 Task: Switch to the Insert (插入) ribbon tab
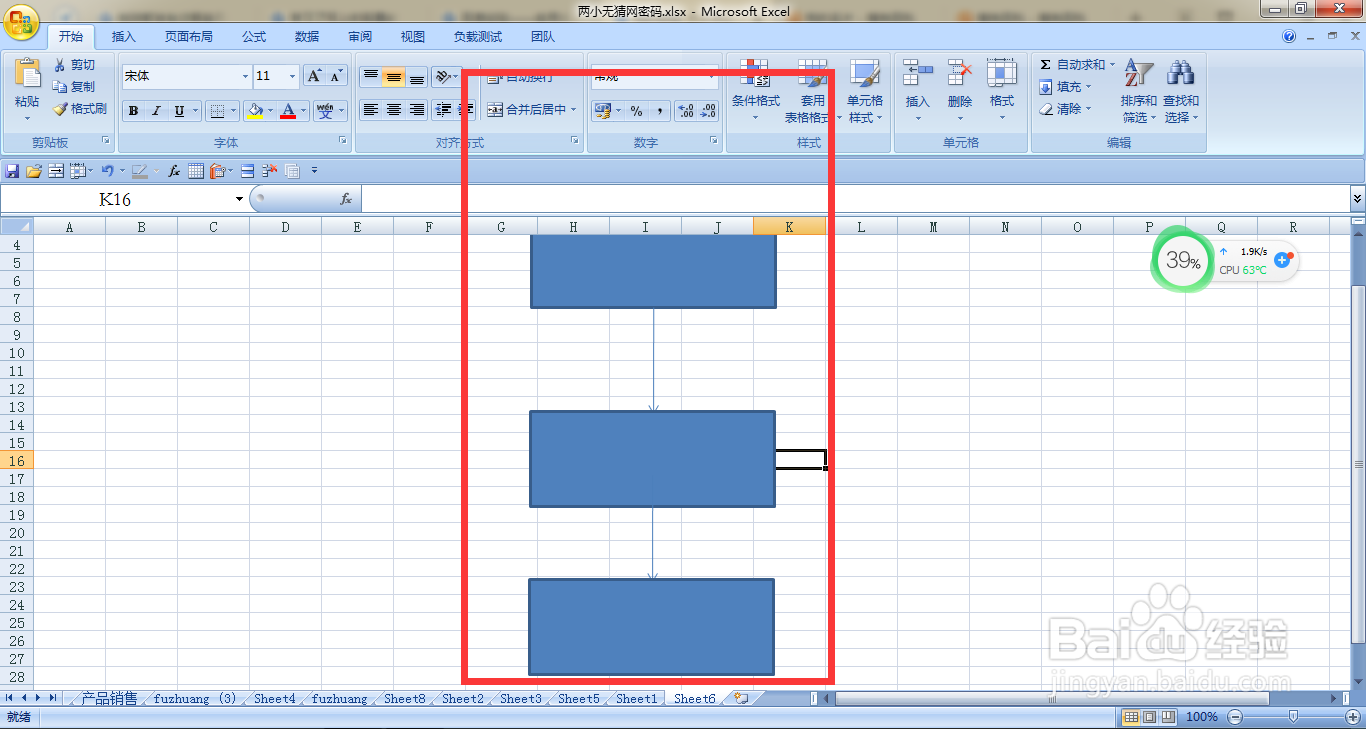tap(123, 37)
